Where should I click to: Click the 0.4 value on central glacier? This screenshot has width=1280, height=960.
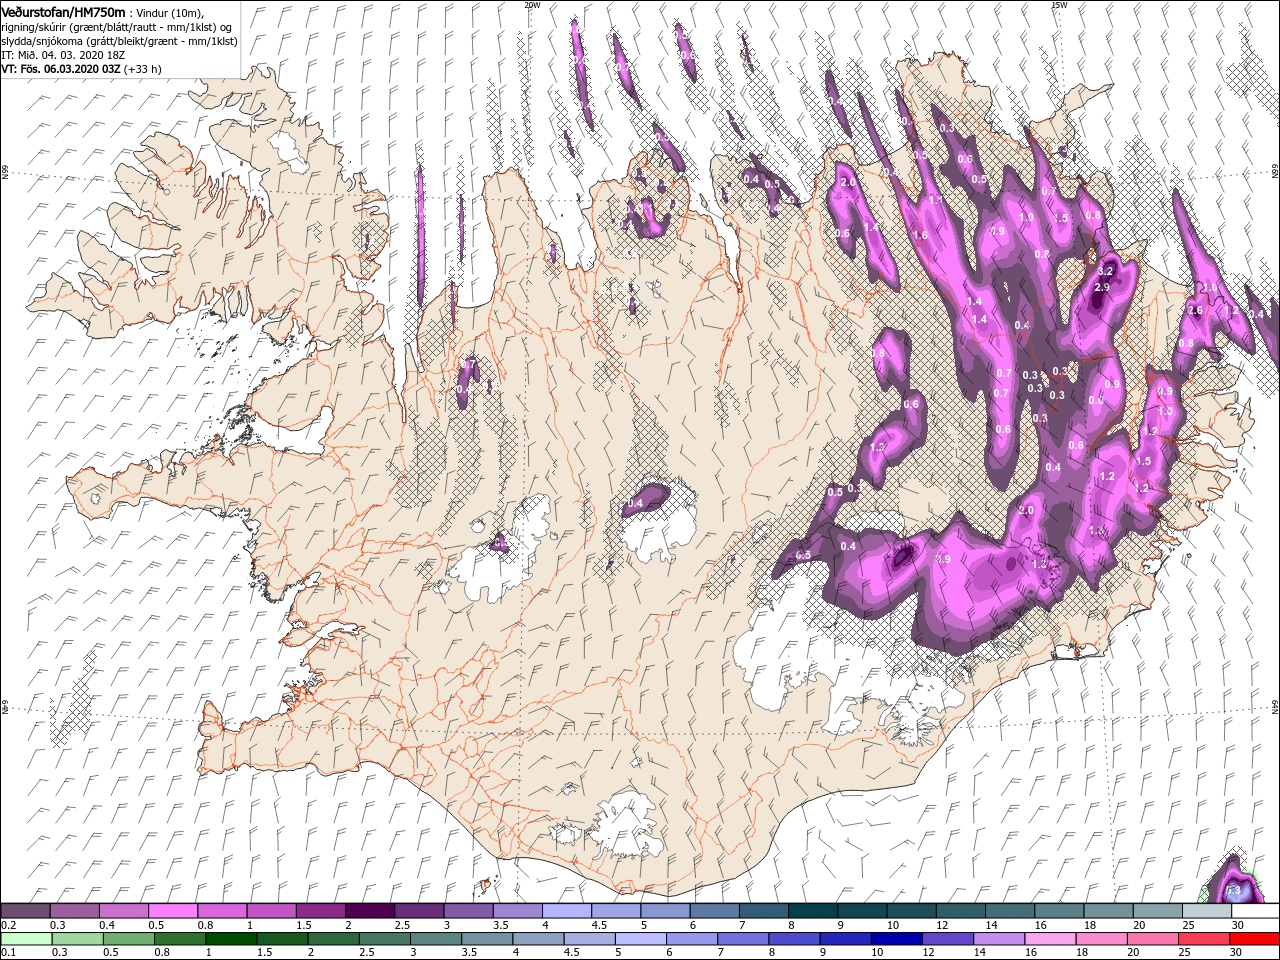635,504
